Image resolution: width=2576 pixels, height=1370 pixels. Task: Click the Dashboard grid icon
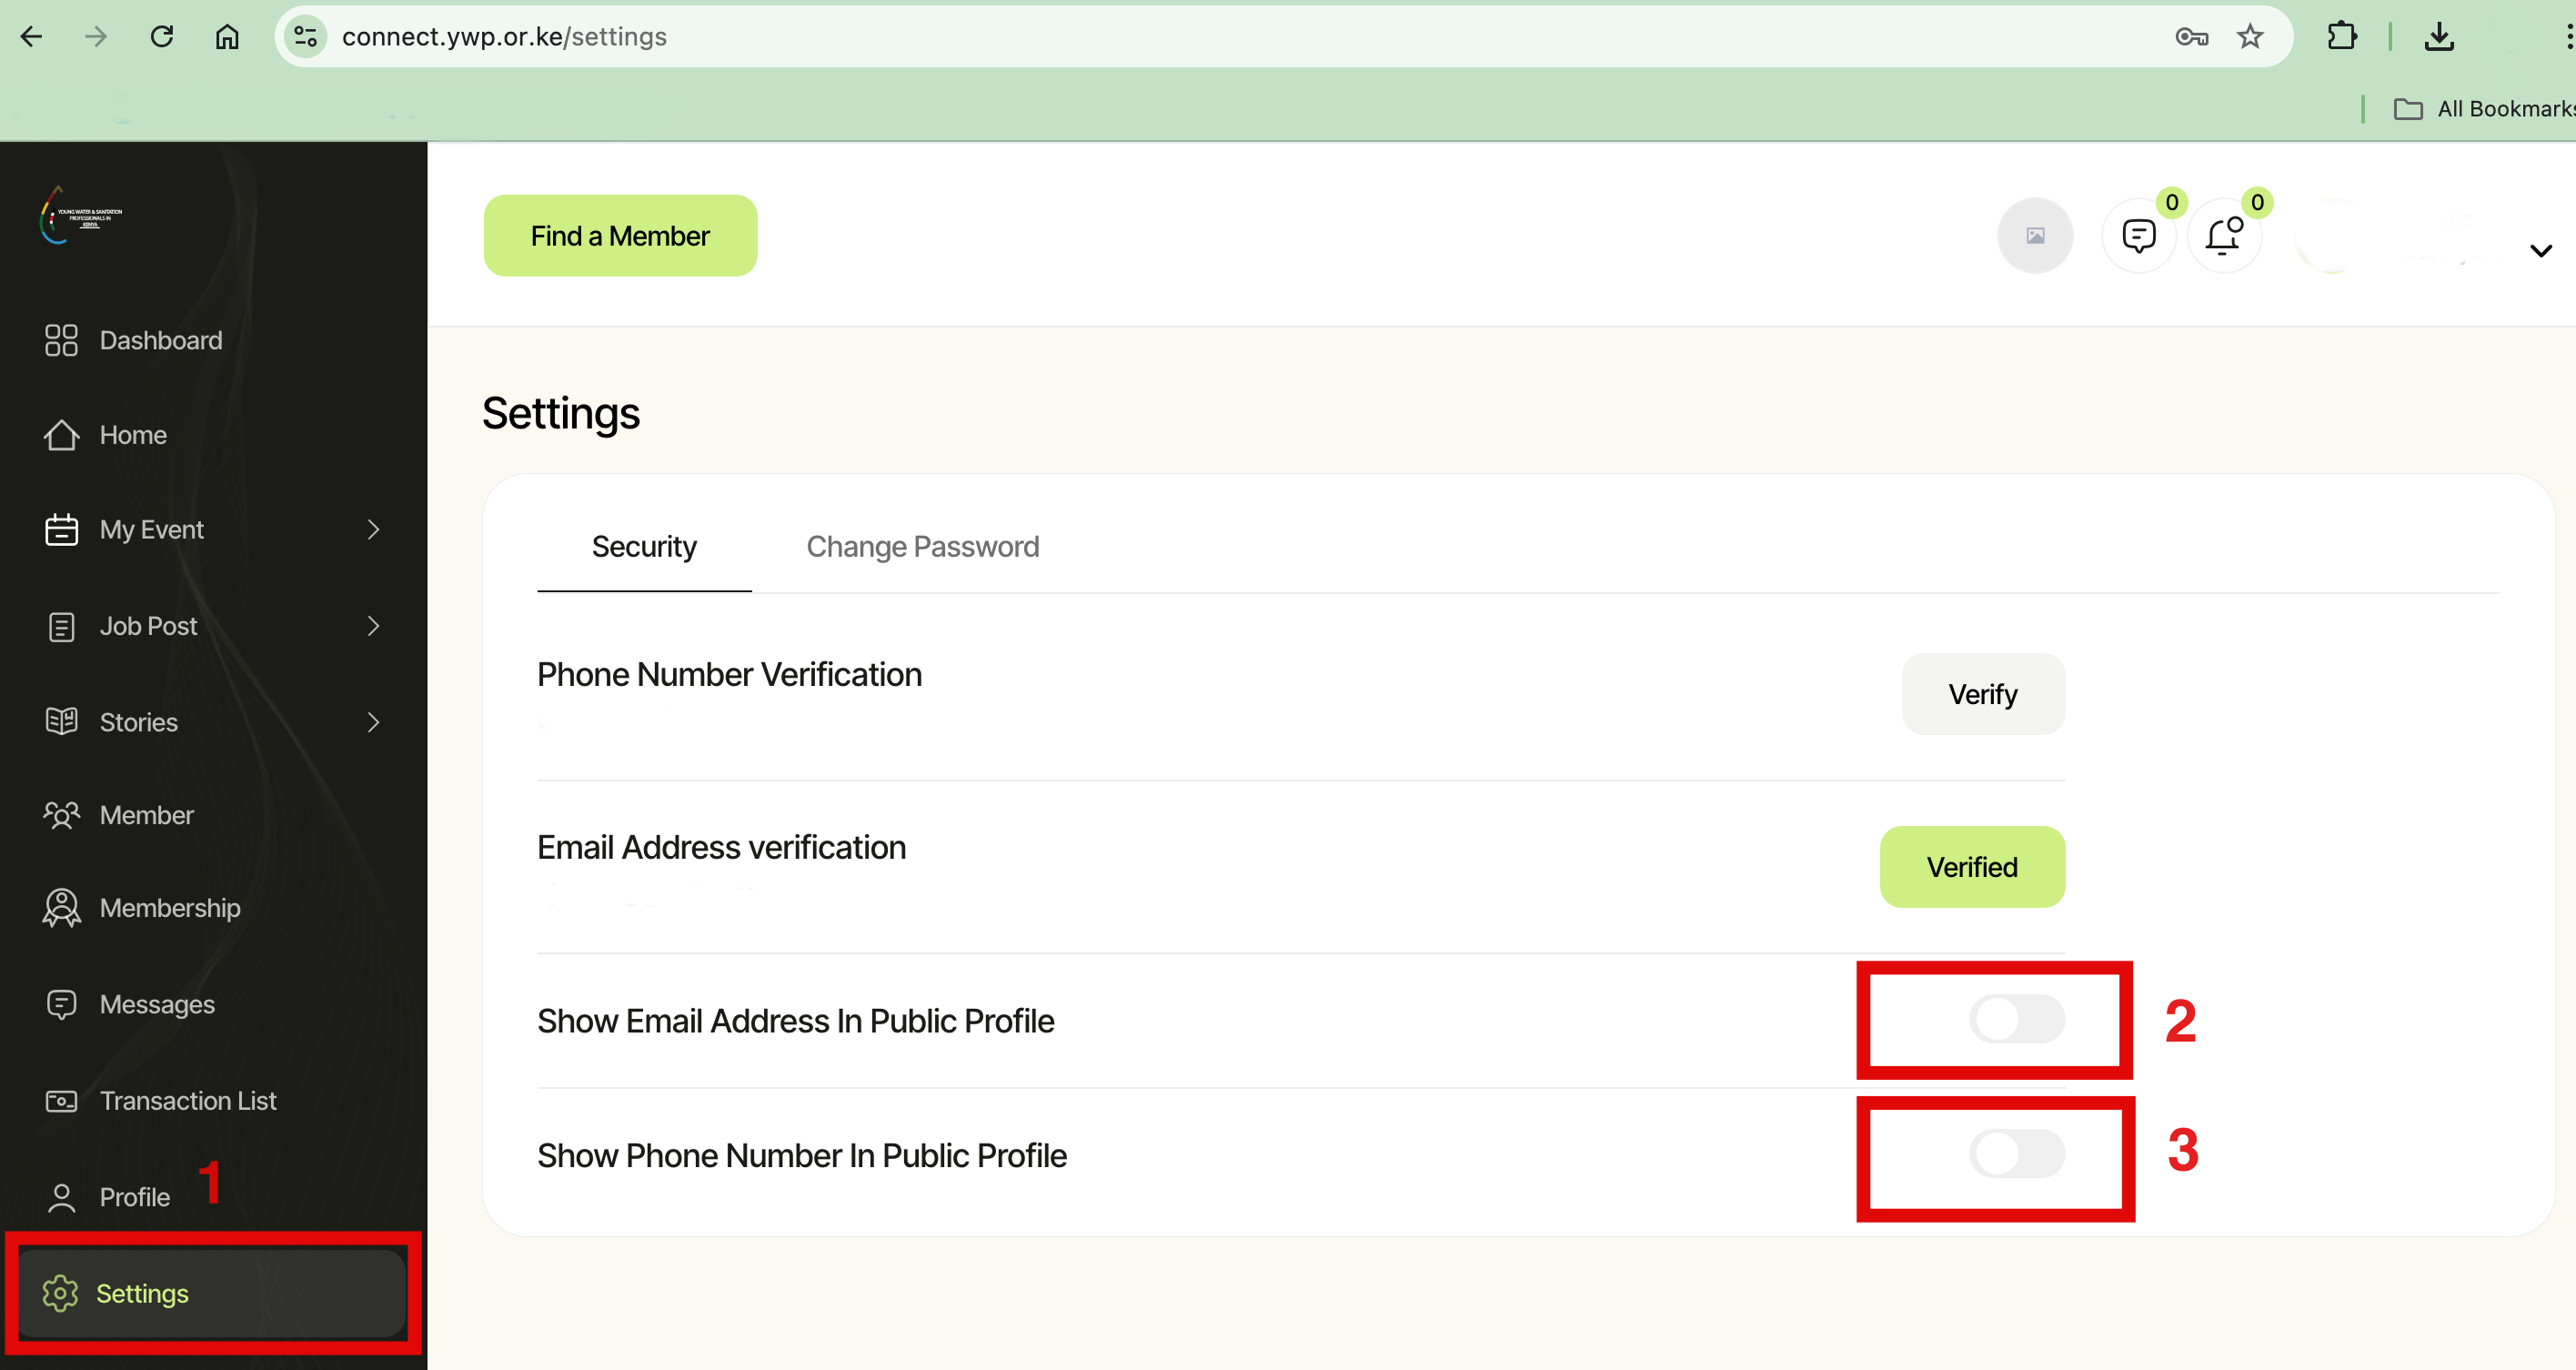pos(61,340)
